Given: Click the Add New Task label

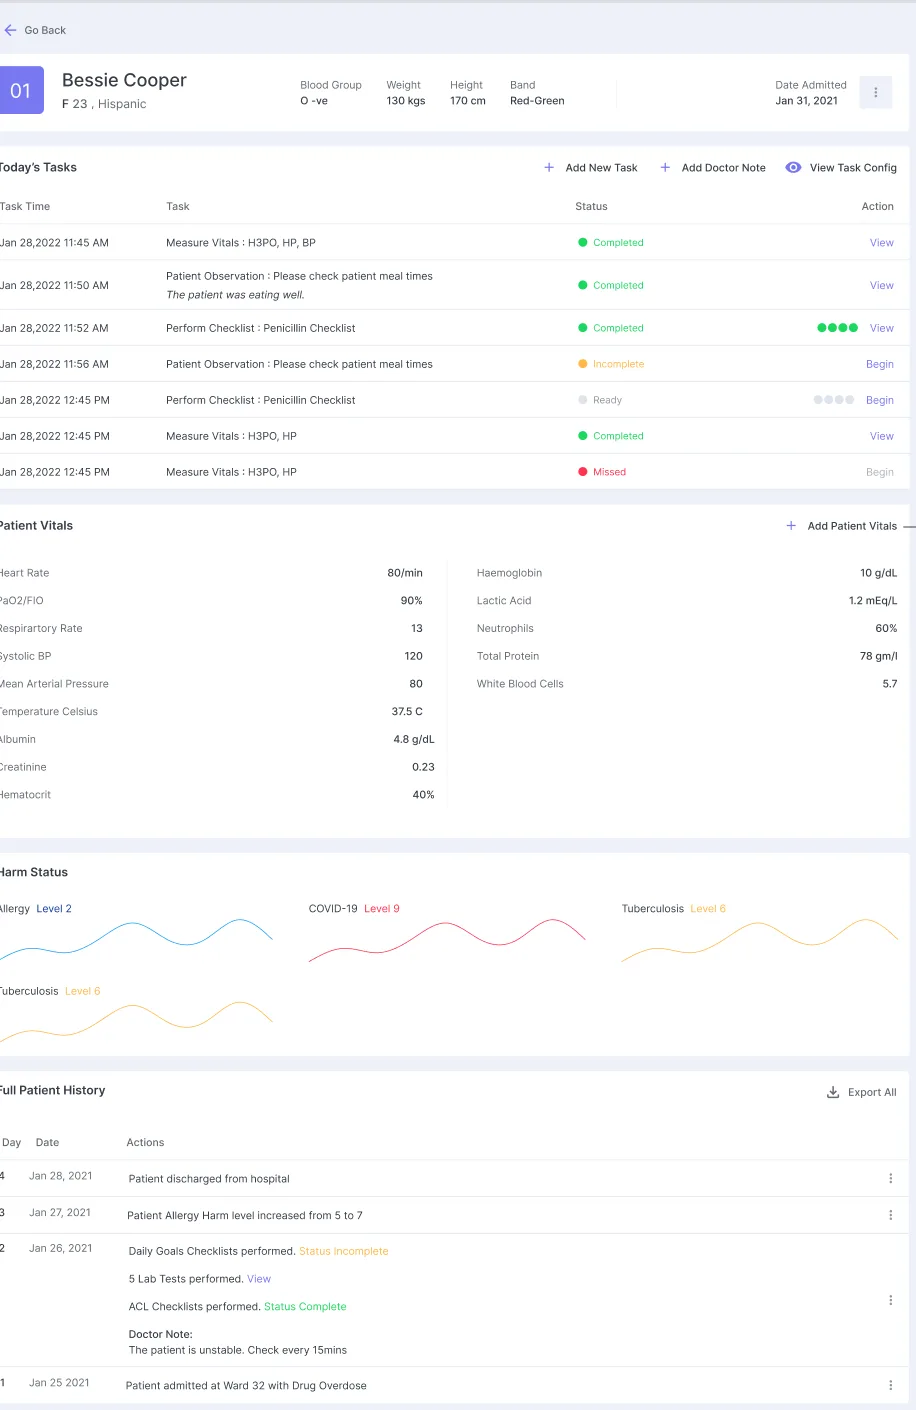Looking at the screenshot, I should 601,168.
